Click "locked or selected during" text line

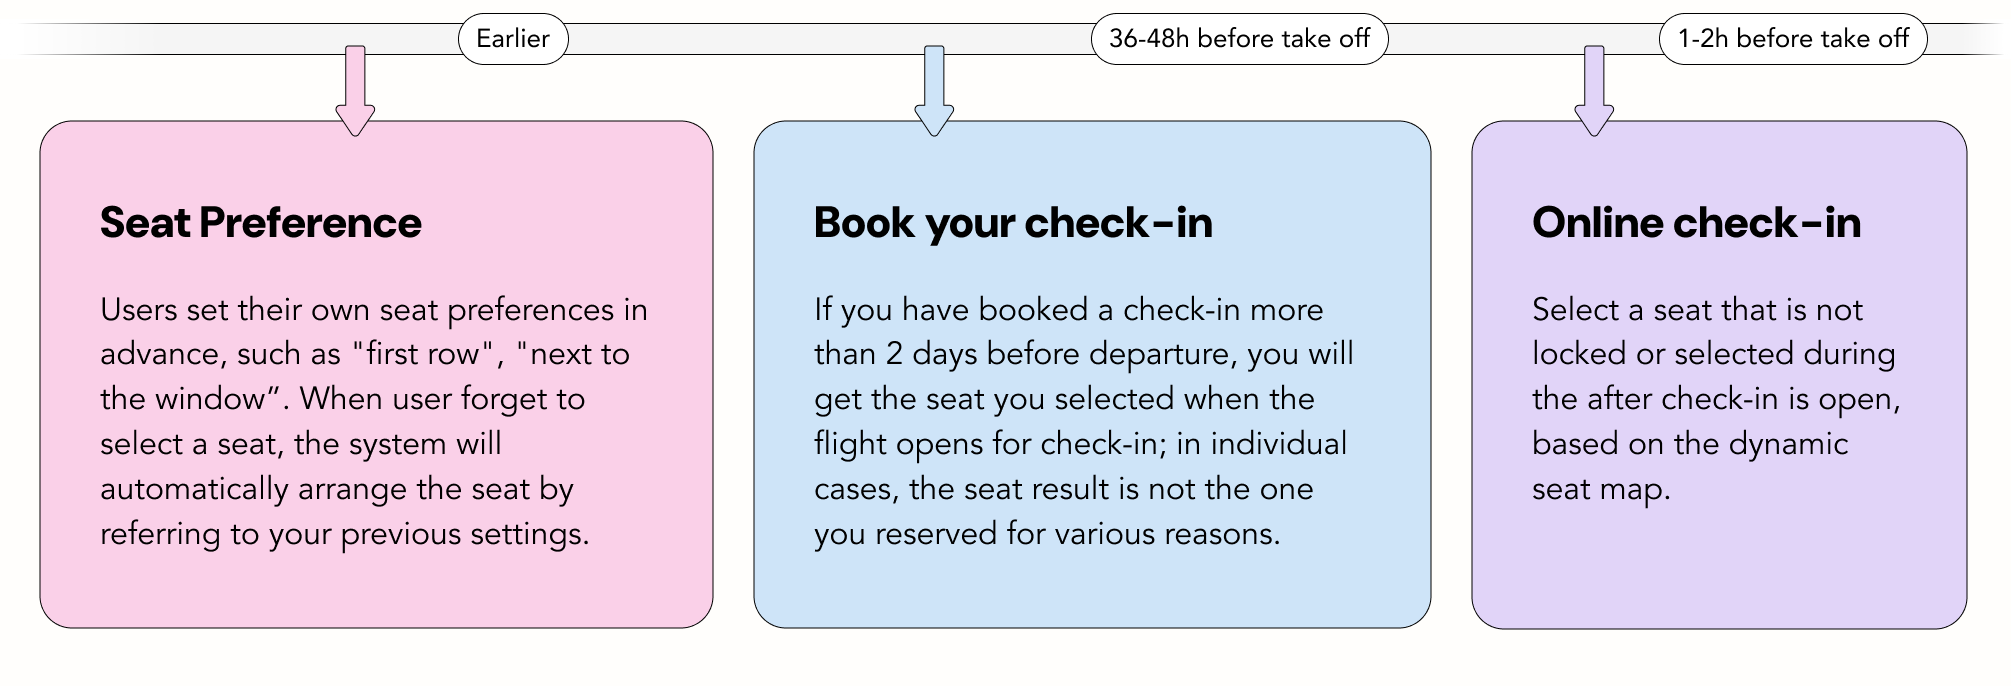point(1713,355)
